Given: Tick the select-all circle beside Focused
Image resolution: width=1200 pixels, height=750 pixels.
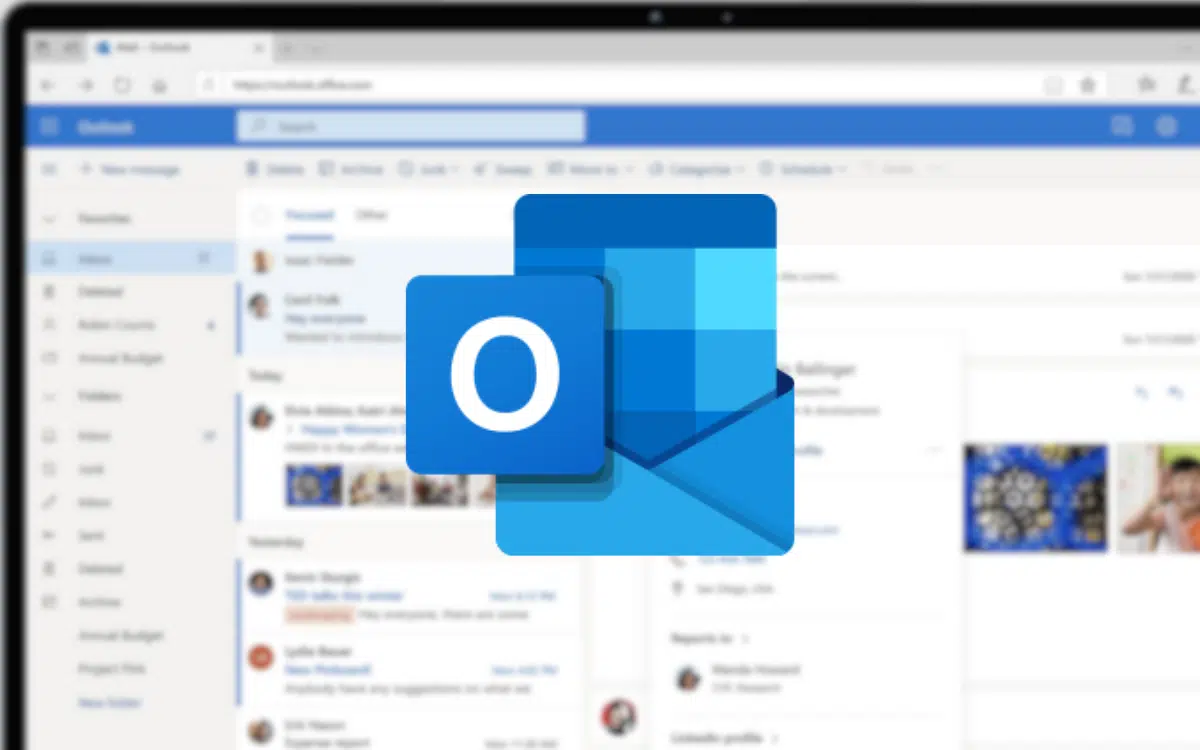Looking at the screenshot, I should [x=261, y=215].
